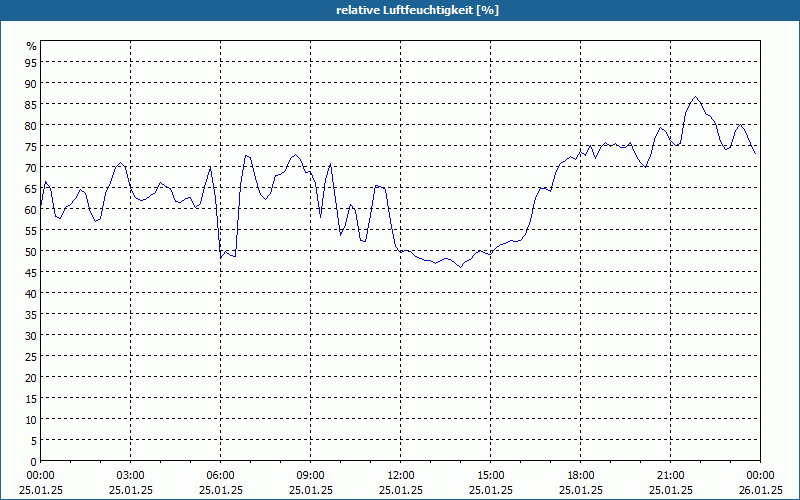Click the 06:00 time axis label
The width and height of the screenshot is (800, 500).
(x=220, y=476)
